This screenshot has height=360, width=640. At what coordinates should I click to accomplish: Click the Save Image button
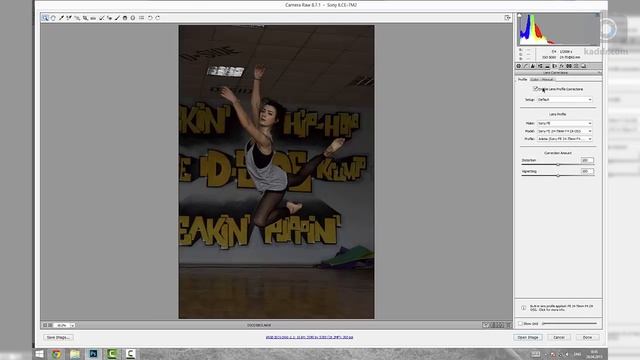coord(58,338)
